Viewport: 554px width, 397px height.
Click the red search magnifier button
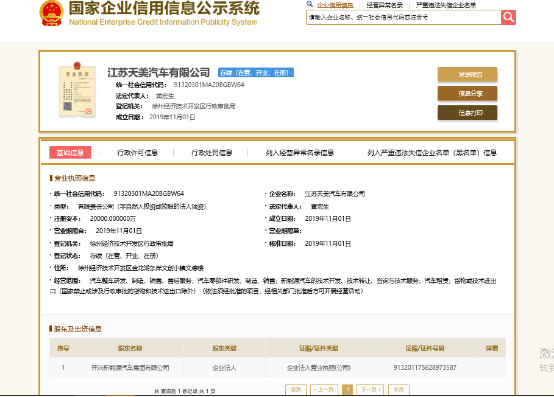point(508,17)
